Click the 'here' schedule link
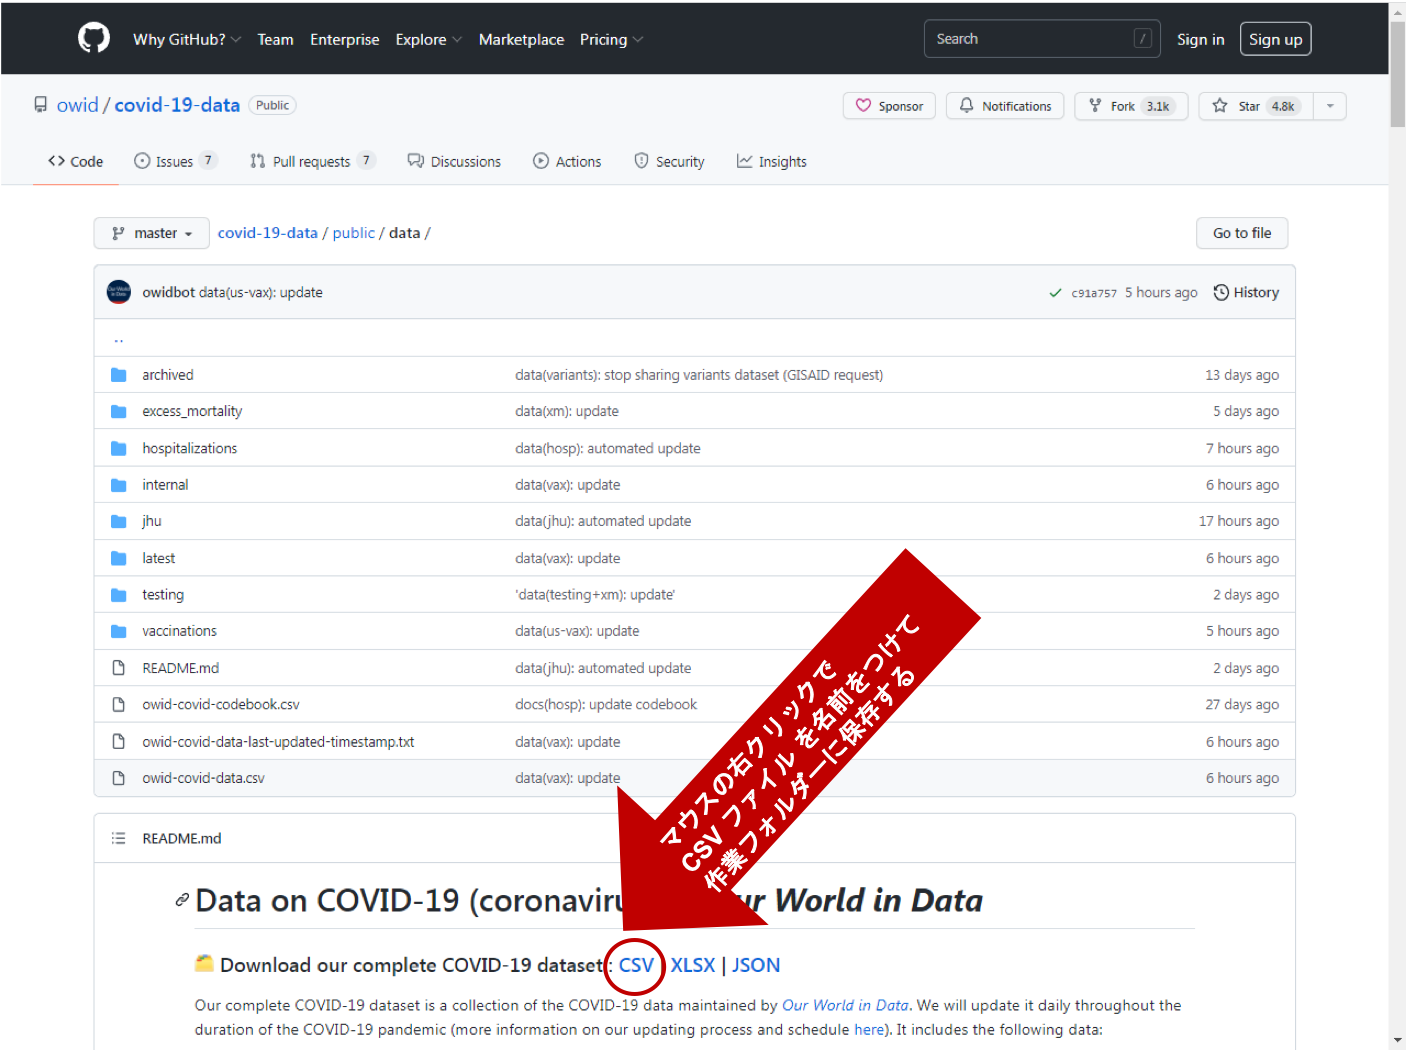 tap(868, 1029)
